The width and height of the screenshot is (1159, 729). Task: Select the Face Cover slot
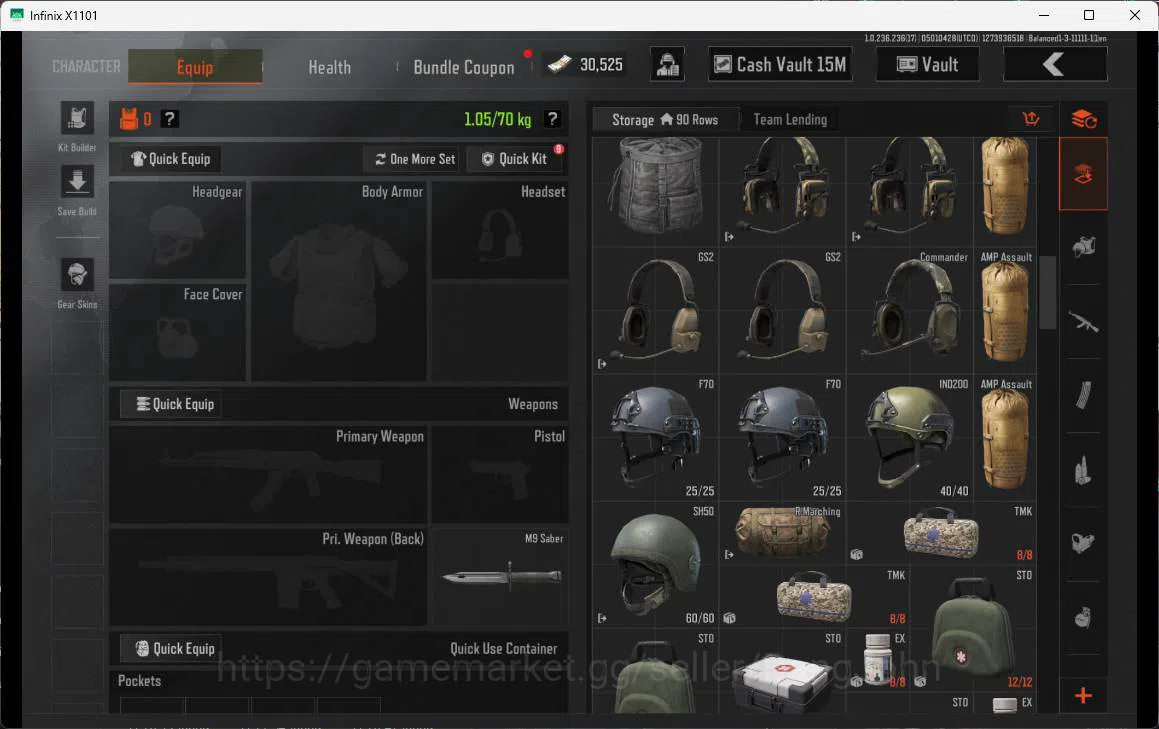(x=177, y=332)
